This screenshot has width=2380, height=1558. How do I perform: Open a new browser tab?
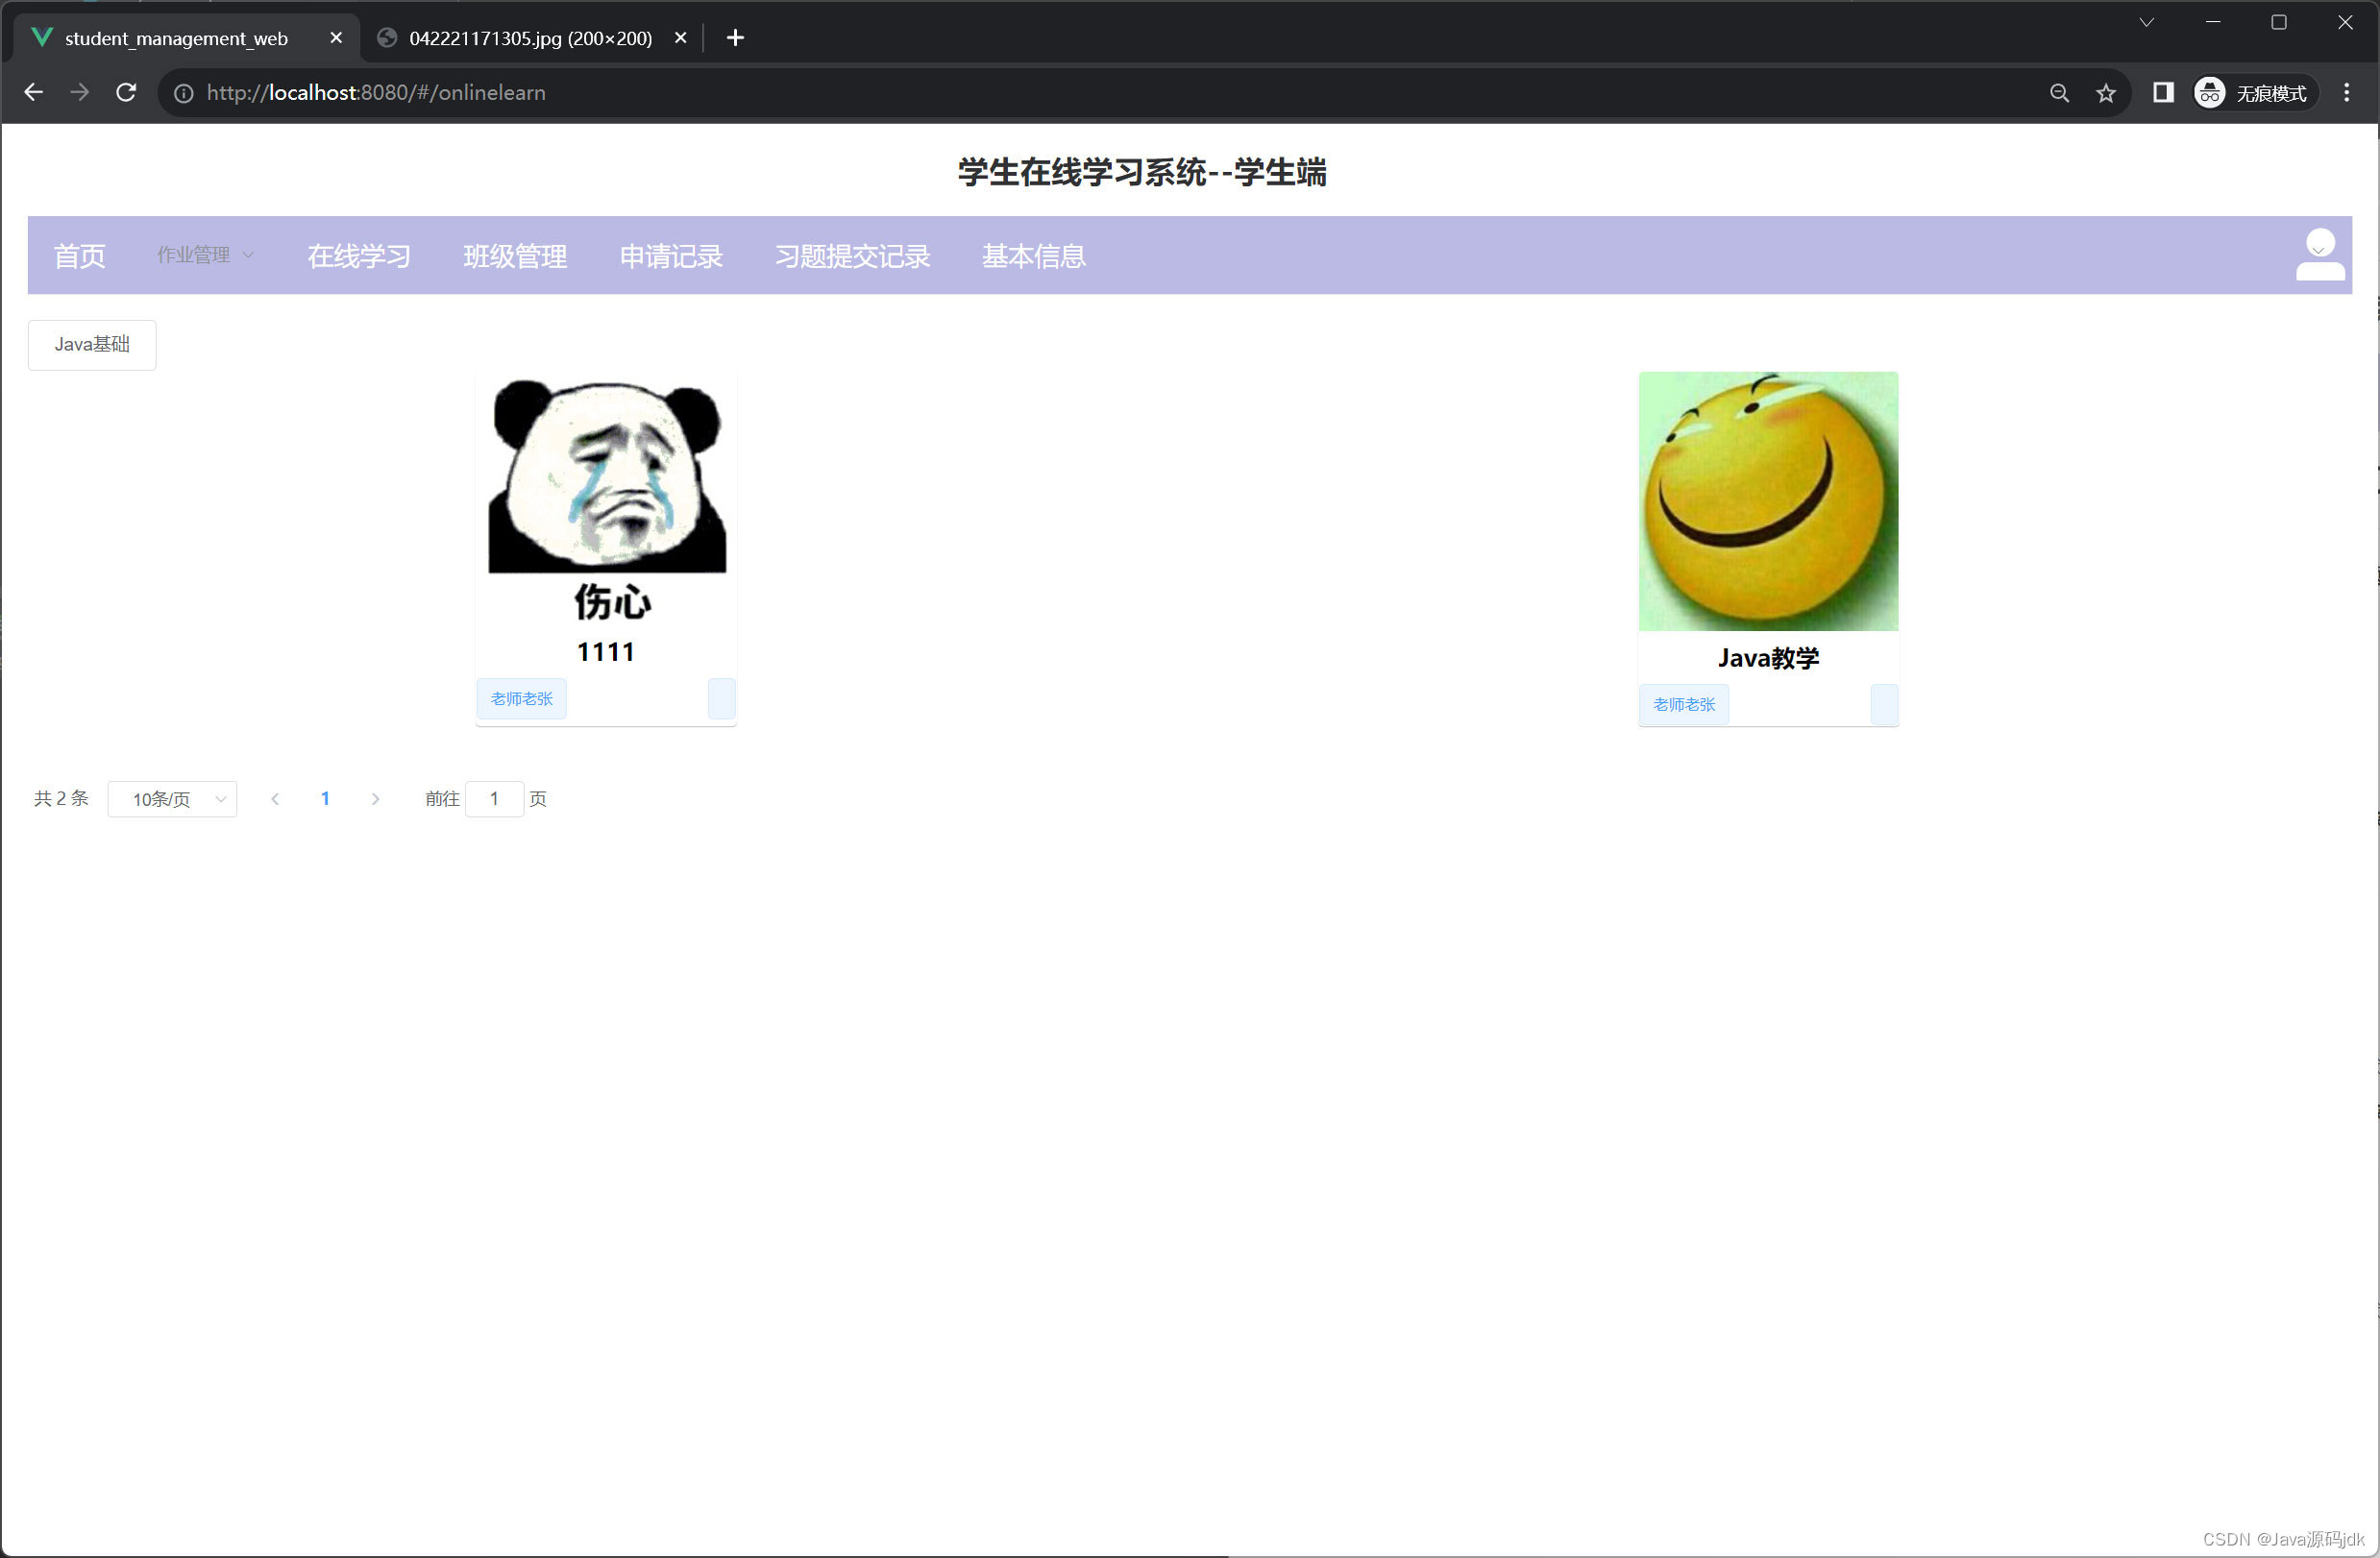point(735,38)
